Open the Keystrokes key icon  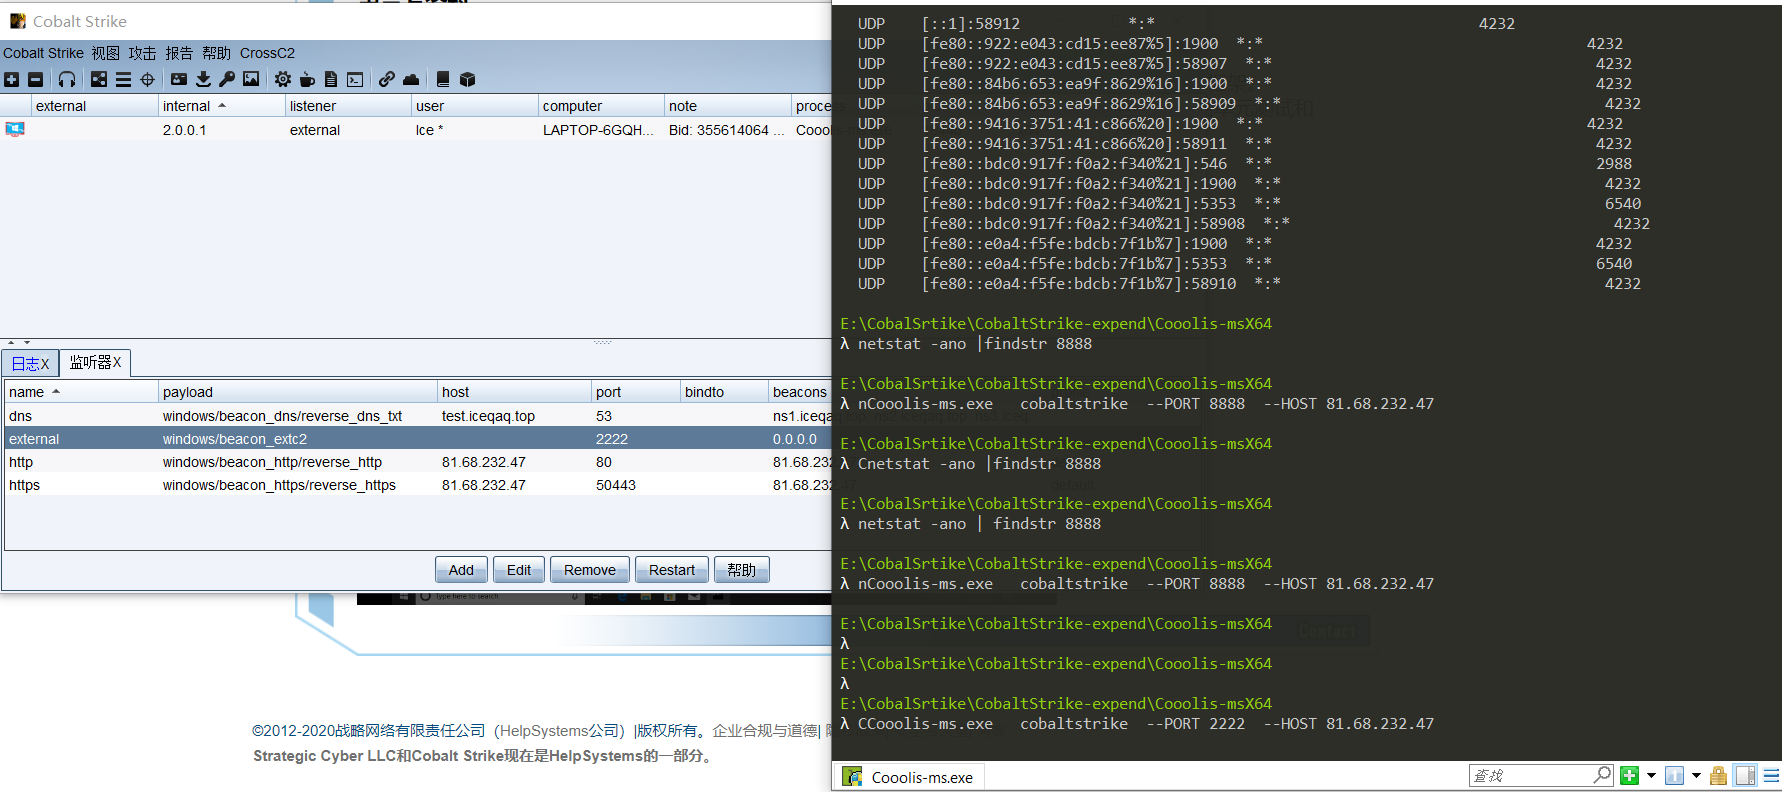(x=227, y=79)
